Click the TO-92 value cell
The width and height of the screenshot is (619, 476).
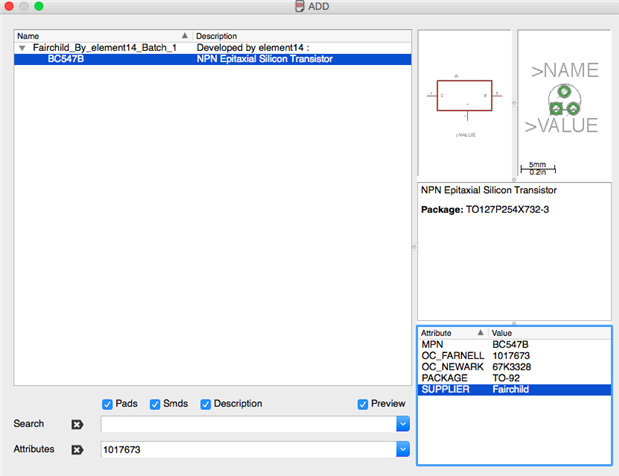506,378
